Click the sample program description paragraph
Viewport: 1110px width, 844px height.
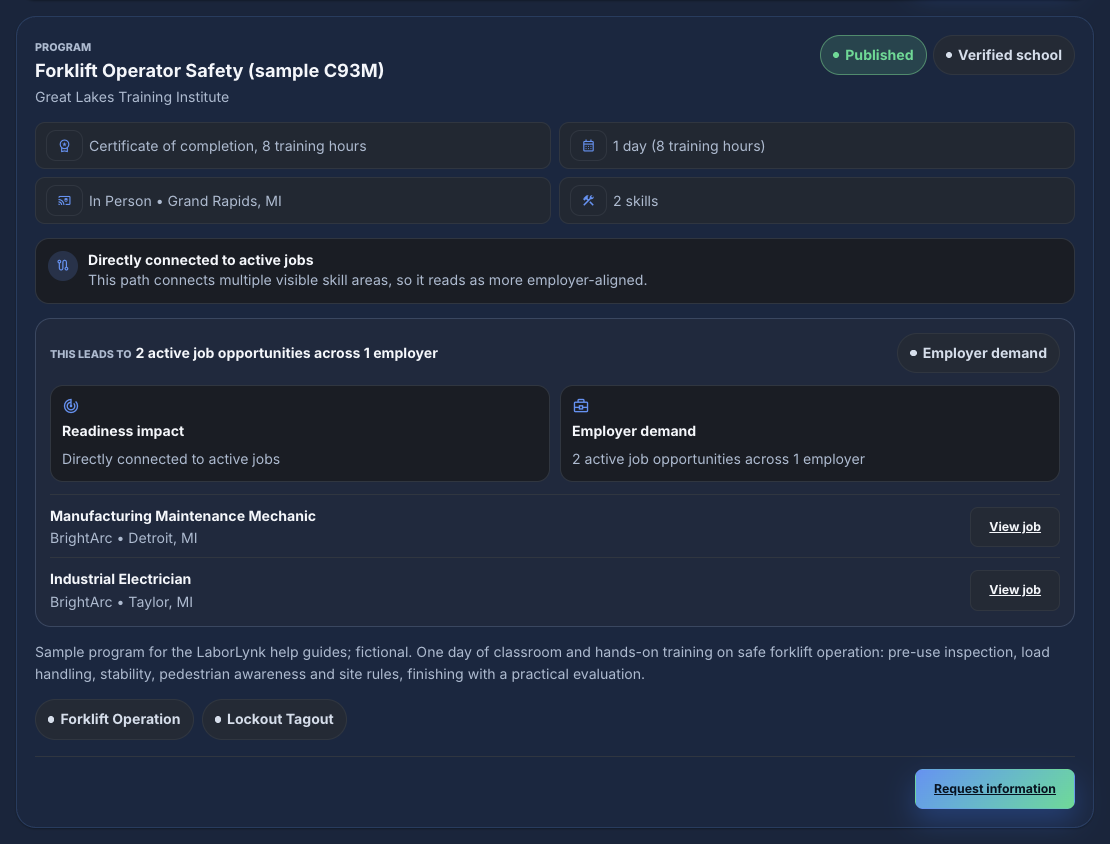point(542,663)
